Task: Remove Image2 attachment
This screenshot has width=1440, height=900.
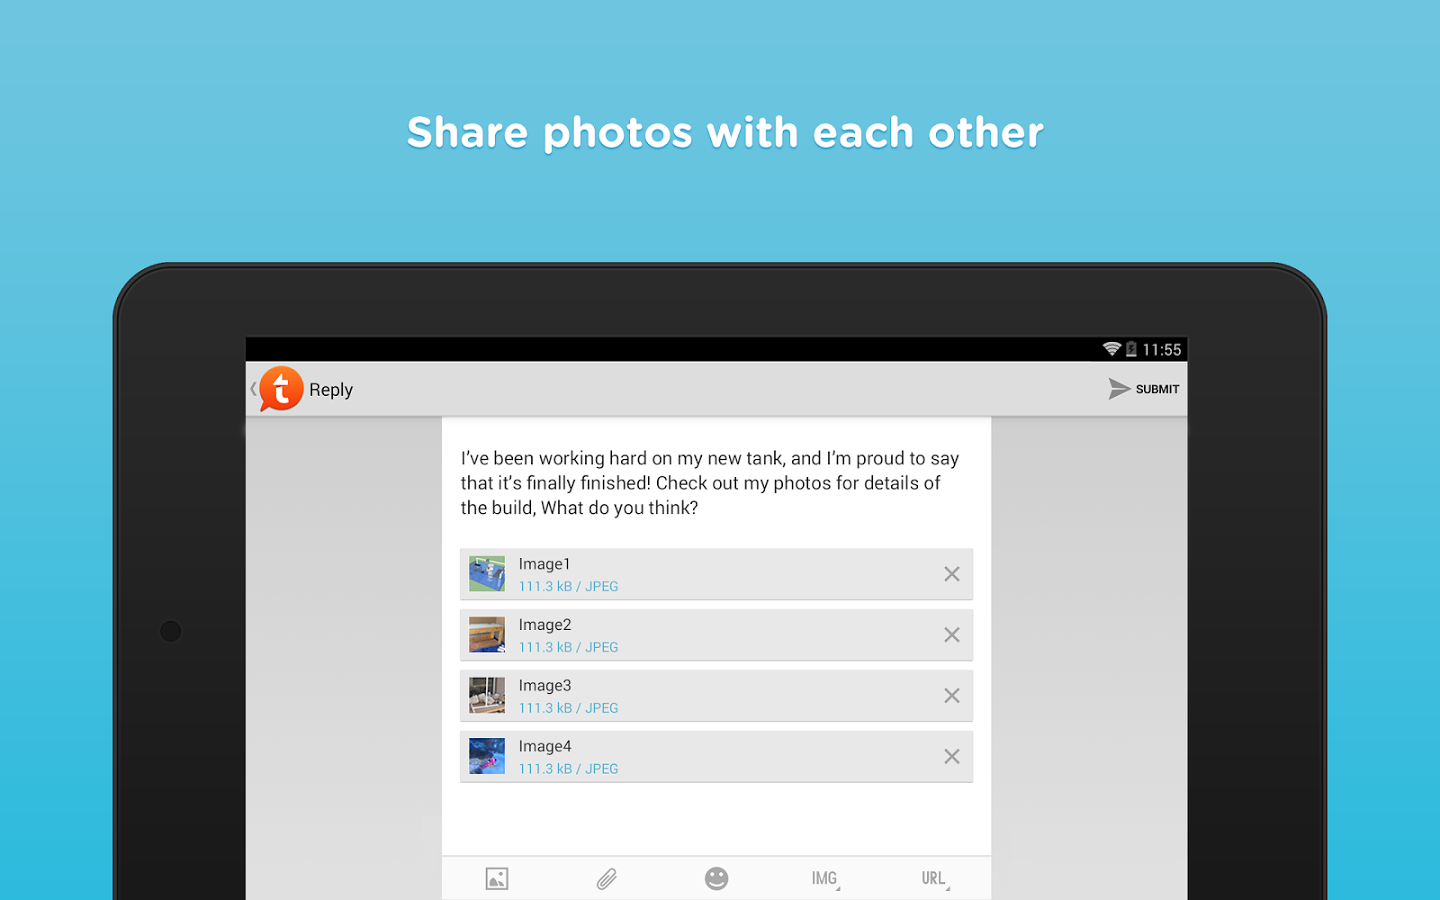Action: [x=952, y=635]
